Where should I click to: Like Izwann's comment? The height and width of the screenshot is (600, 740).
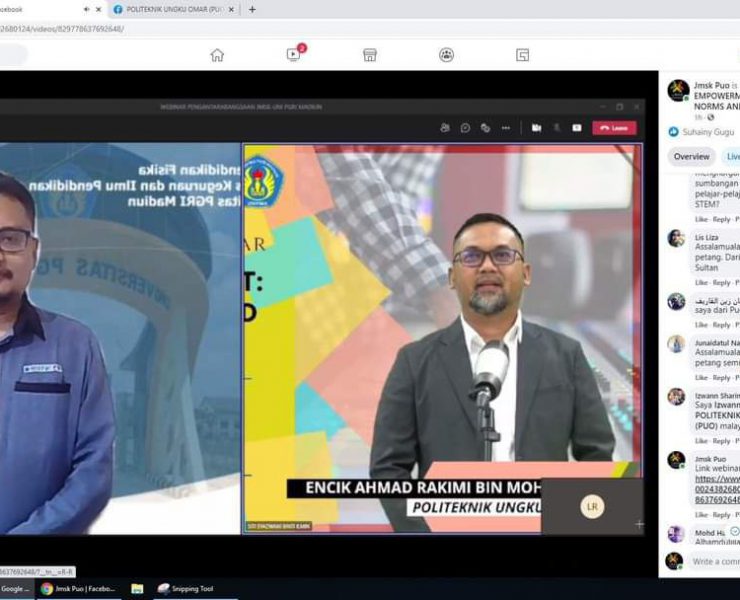pos(701,441)
